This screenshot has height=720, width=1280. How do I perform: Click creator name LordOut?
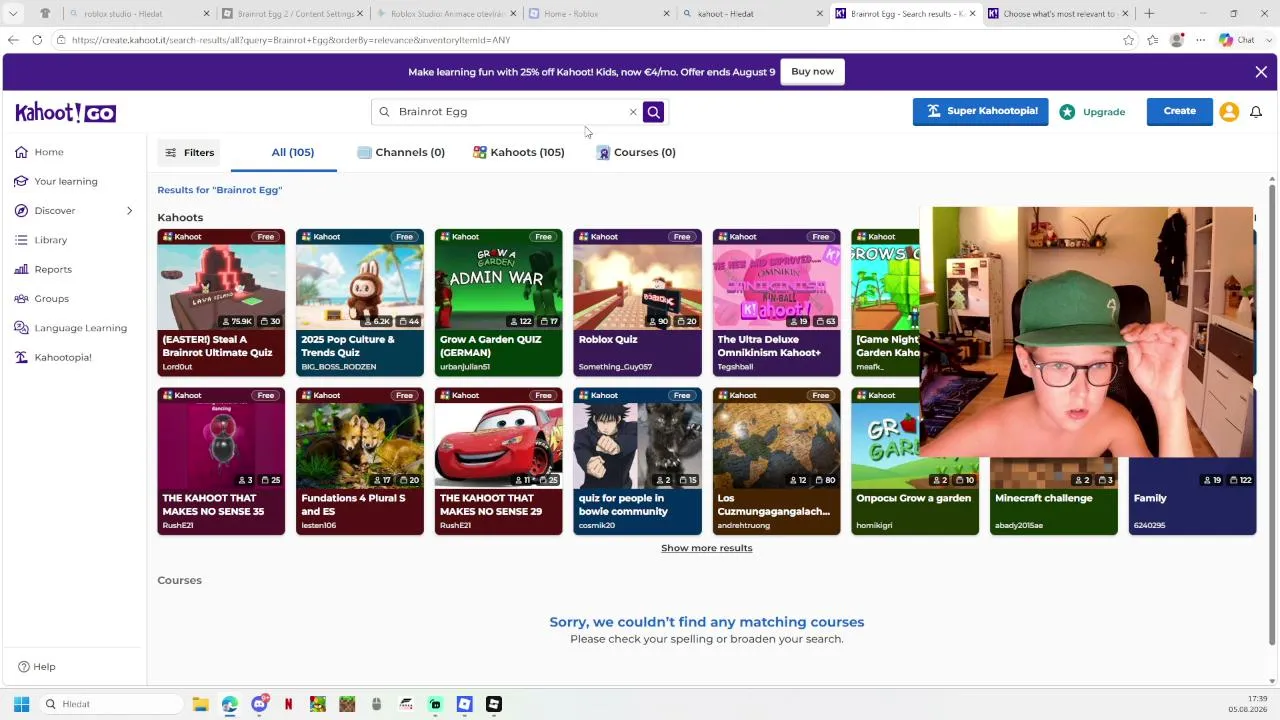click(x=177, y=367)
